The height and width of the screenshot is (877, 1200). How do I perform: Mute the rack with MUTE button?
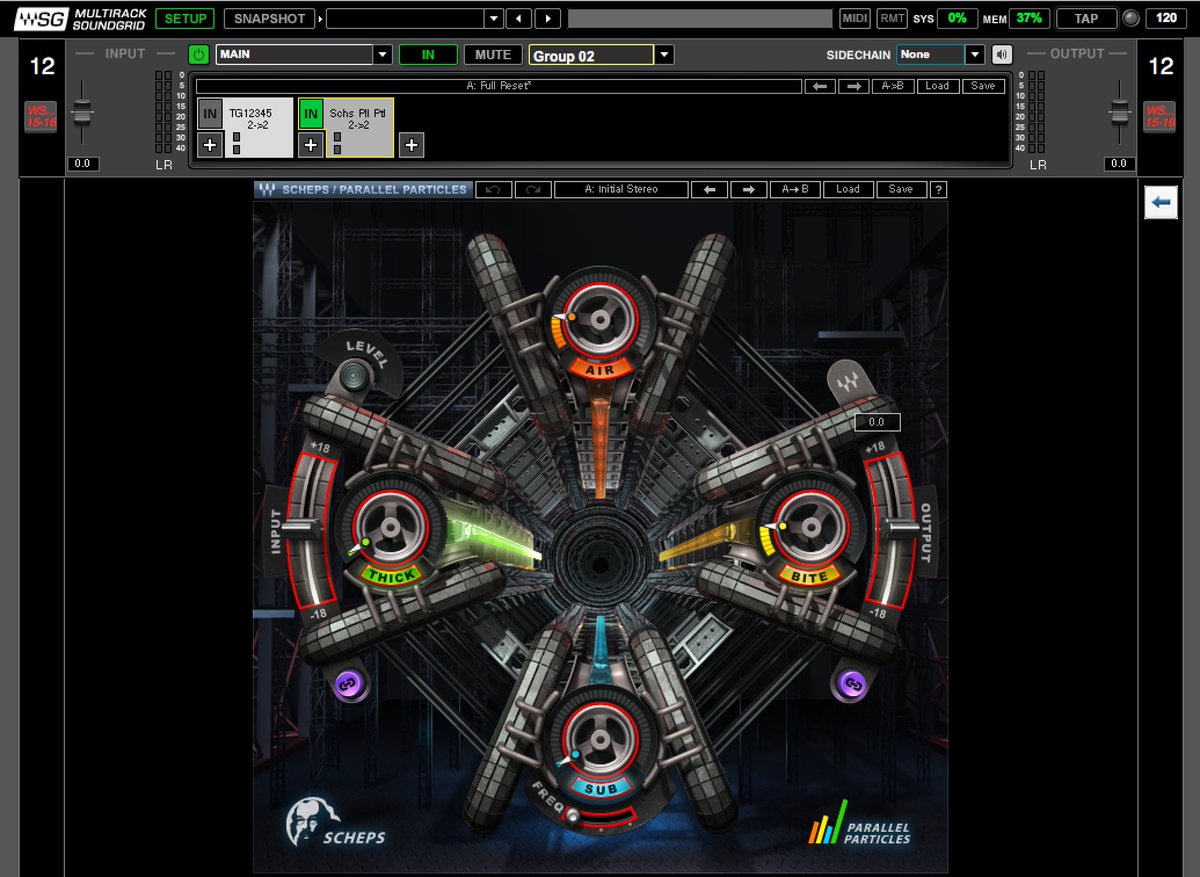[493, 55]
